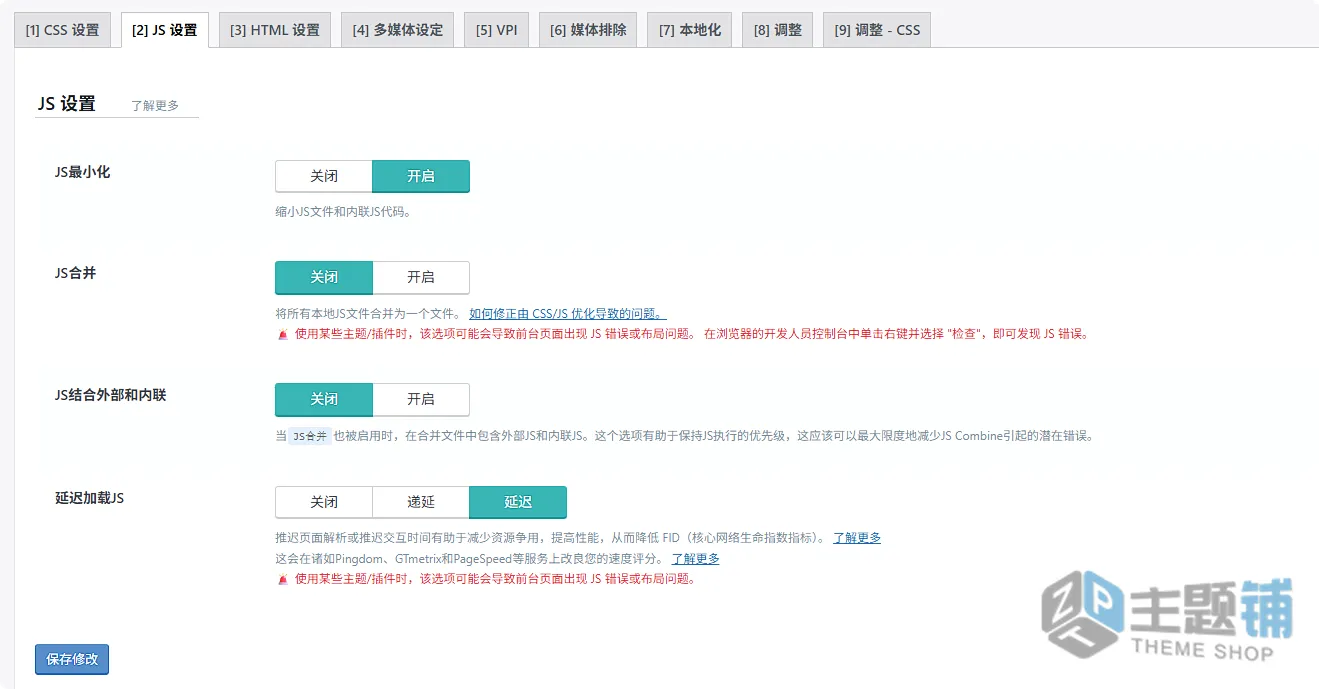
Task: Switch to the [6] 媒体排除 tab
Action: point(588,30)
